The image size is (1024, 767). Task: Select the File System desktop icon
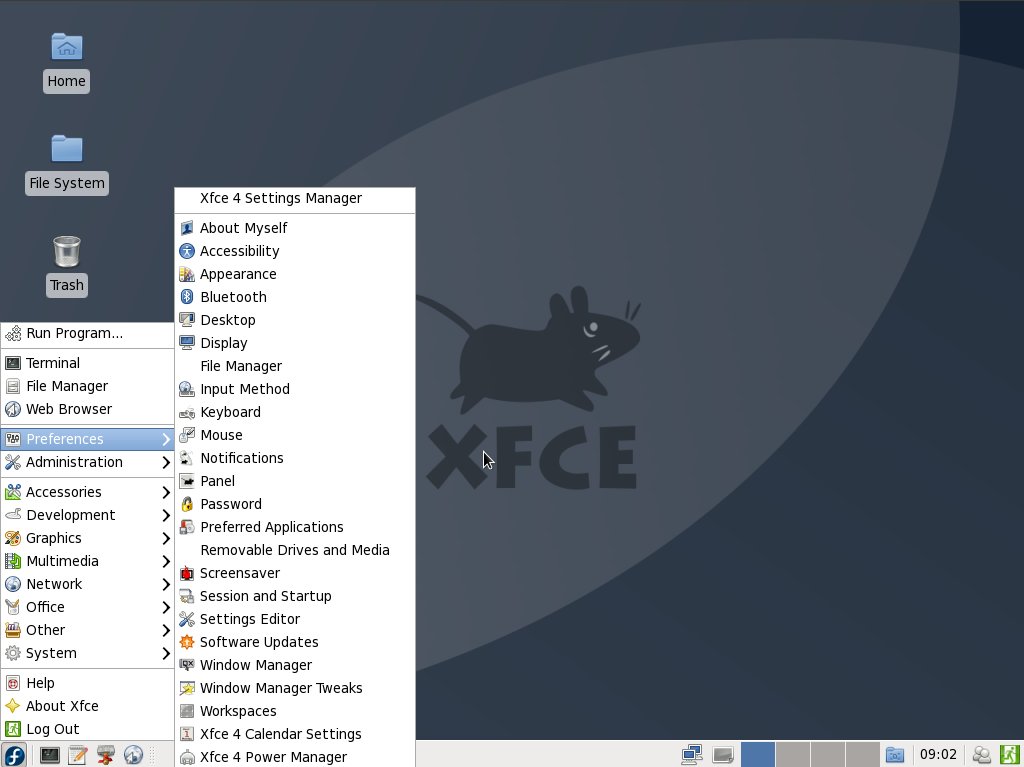tap(67, 149)
